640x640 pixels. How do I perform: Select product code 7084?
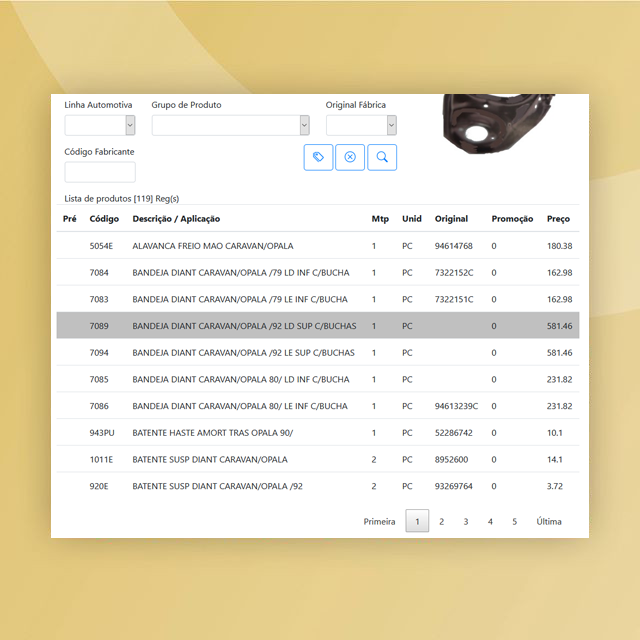tap(99, 272)
